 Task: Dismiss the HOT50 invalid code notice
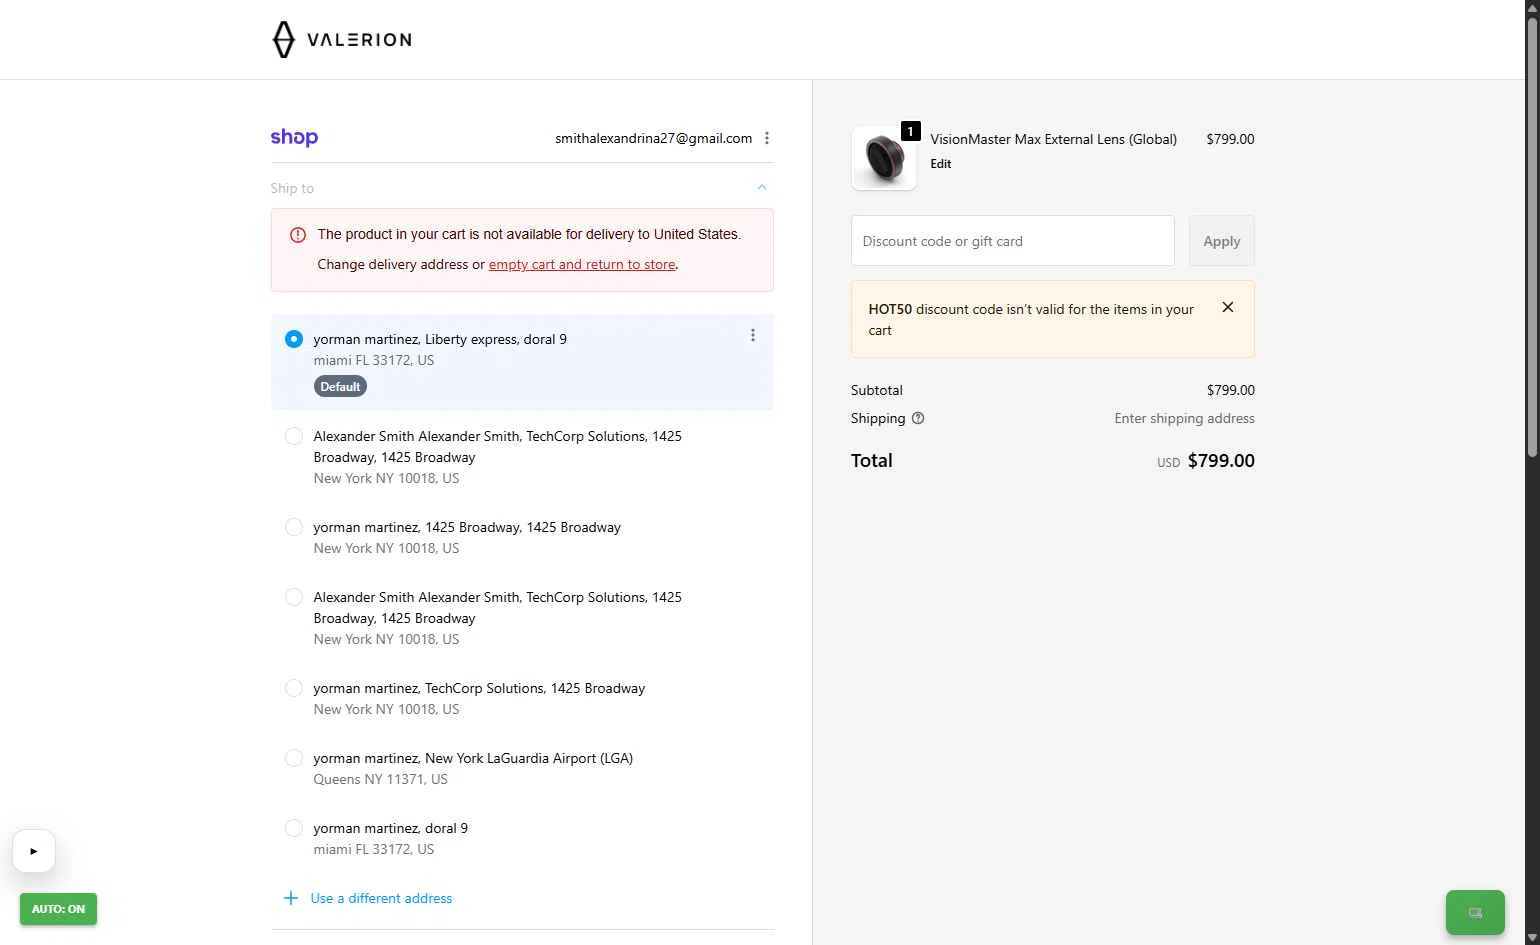1228,307
